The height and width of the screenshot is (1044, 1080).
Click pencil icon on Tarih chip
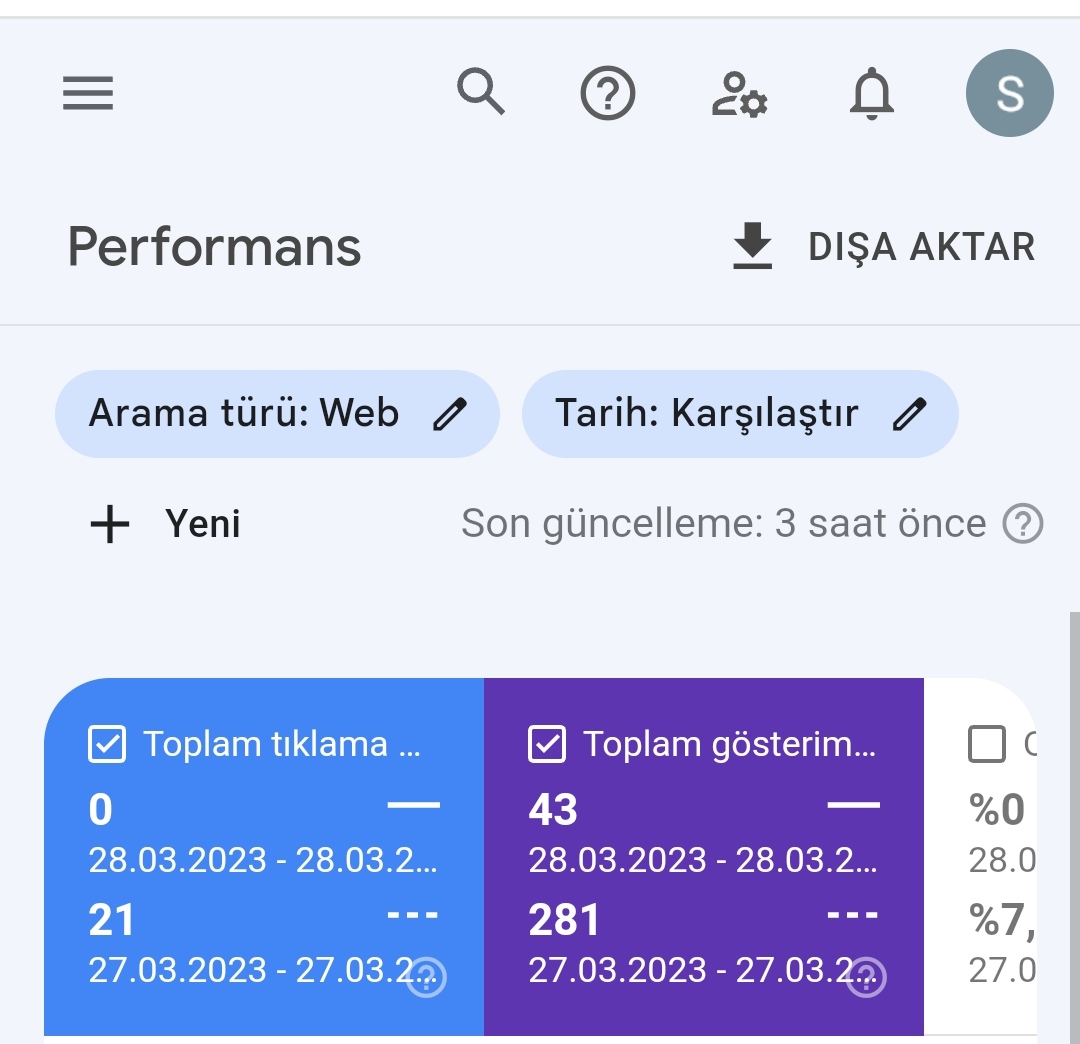pyautogui.click(x=910, y=414)
